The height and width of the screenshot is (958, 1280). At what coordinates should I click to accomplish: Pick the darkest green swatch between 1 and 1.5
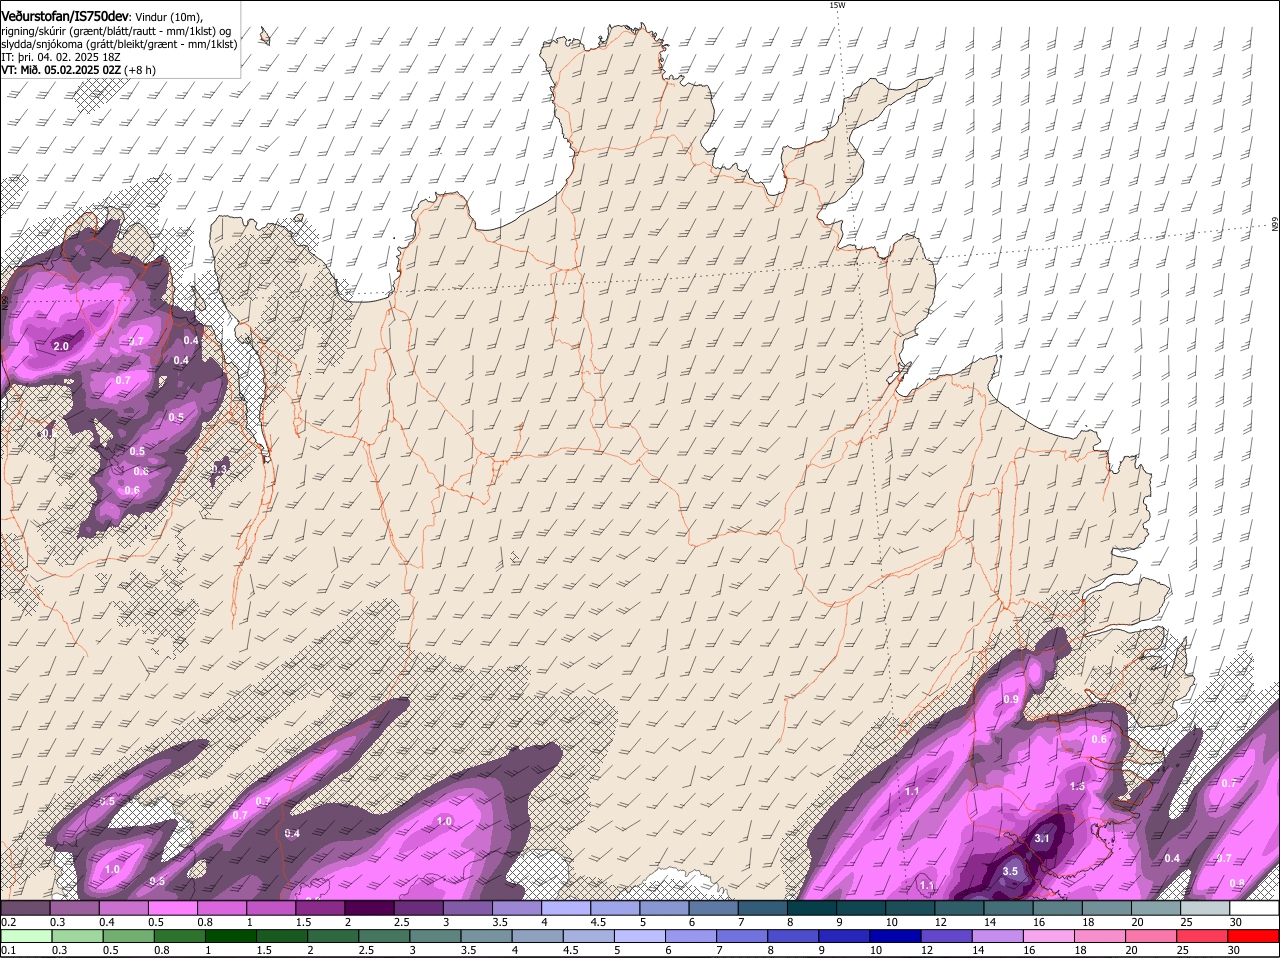tap(233, 937)
